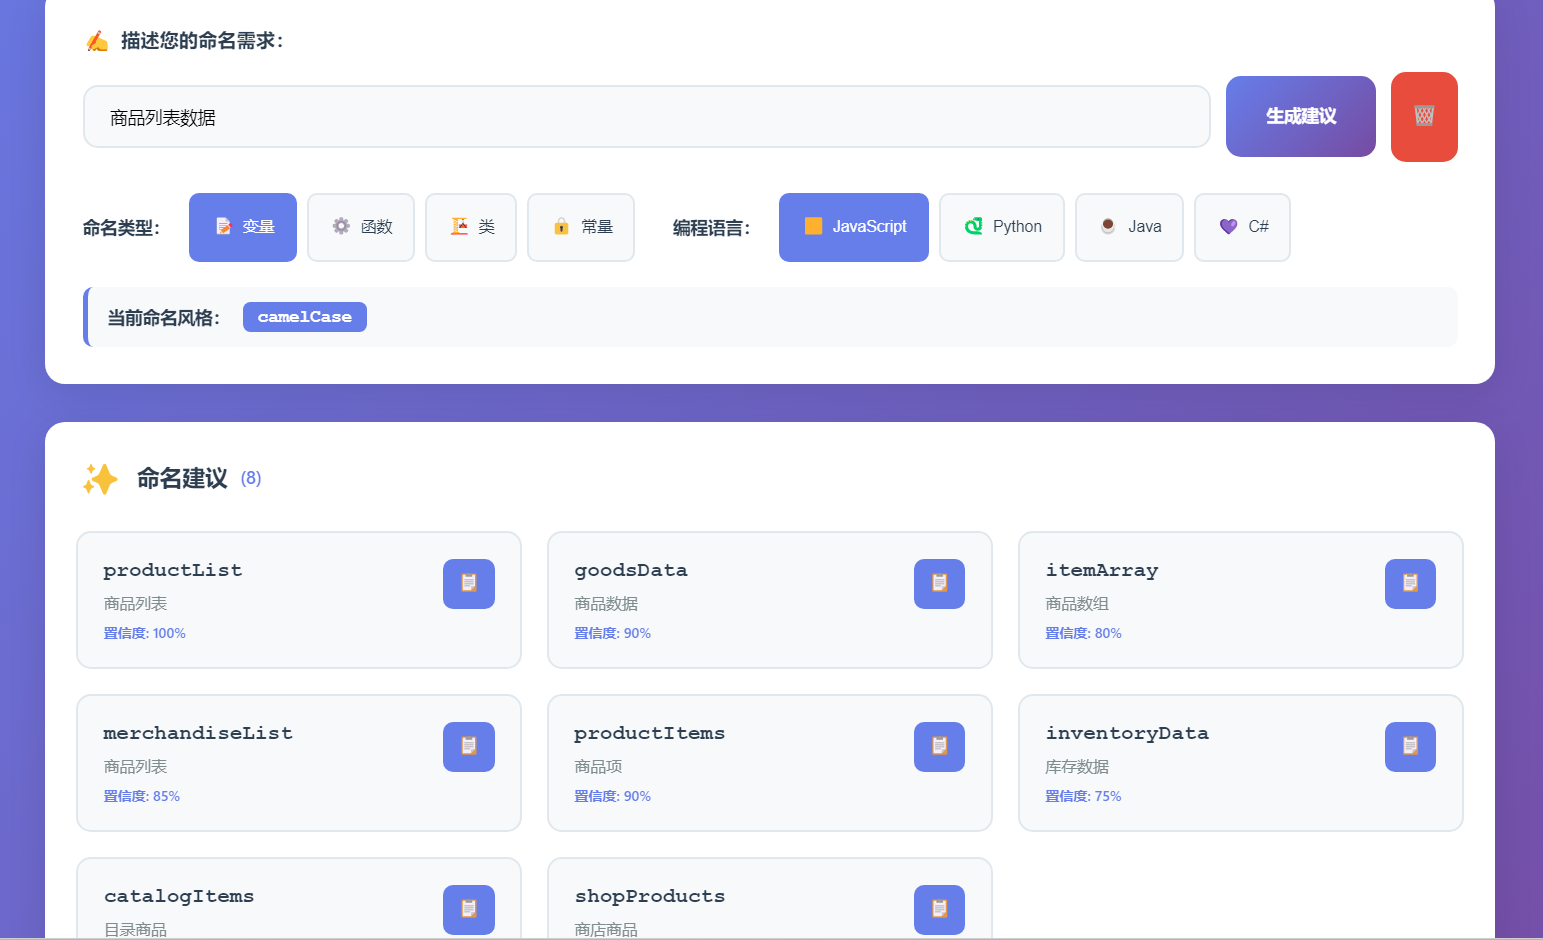Click the itemArray name text
1543x940 pixels.
point(1102,570)
